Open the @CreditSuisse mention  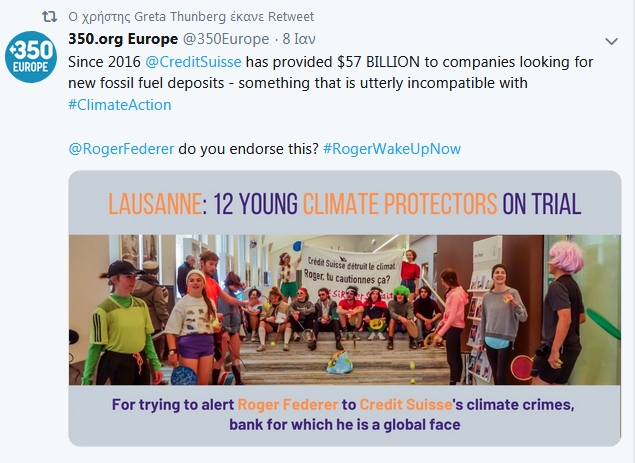coord(193,62)
